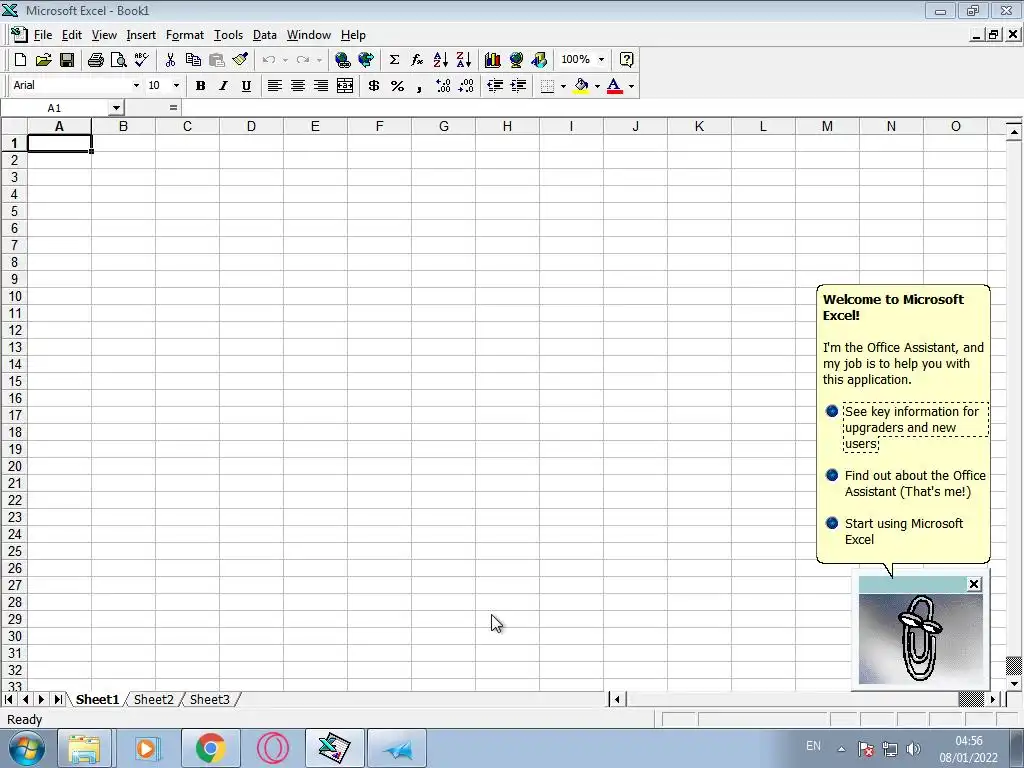Switch to the Sheet2 tab

point(153,699)
